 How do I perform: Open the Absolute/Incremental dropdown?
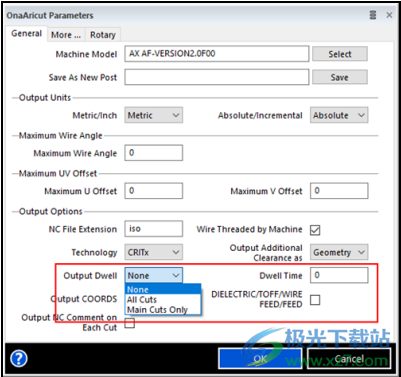(x=339, y=115)
